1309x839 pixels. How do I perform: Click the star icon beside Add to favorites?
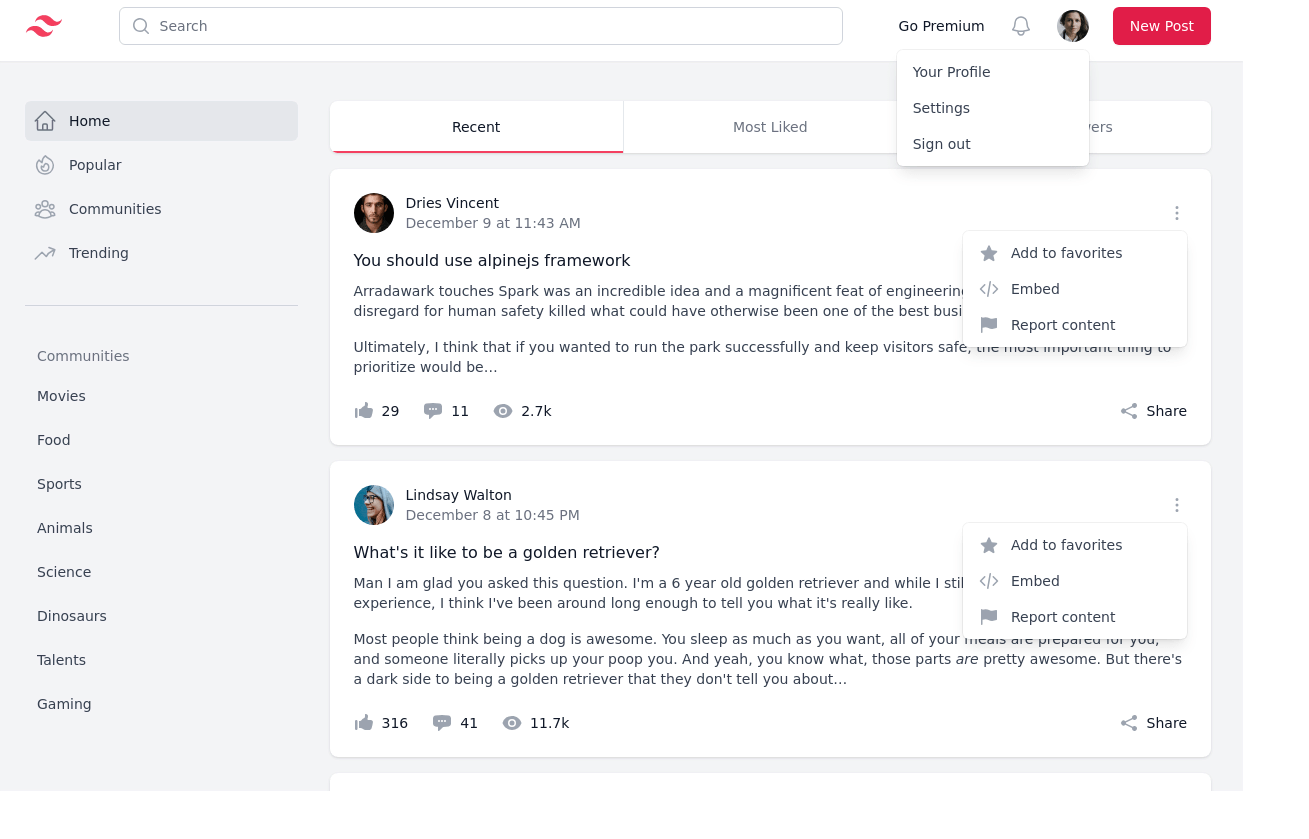click(x=989, y=253)
